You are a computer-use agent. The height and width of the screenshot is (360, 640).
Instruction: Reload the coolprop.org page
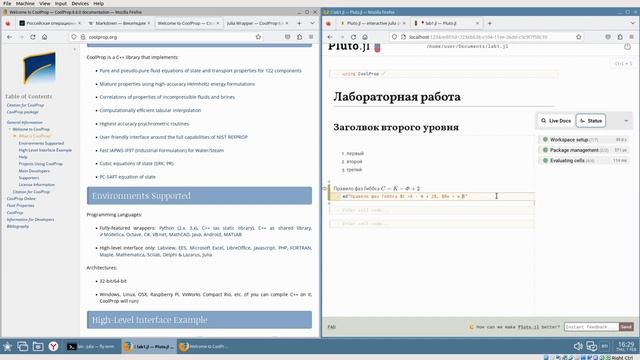click(x=33, y=37)
